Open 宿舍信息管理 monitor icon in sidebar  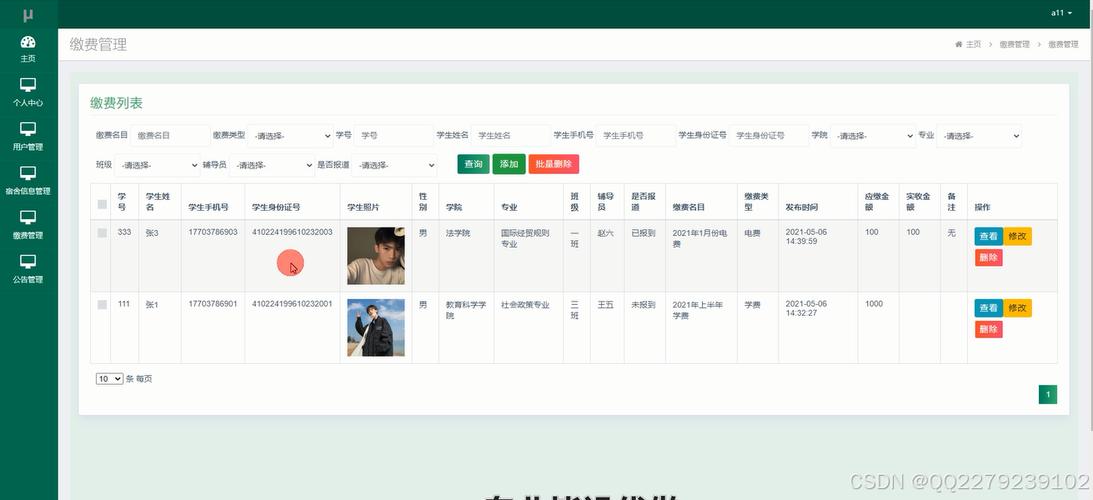pos(28,173)
